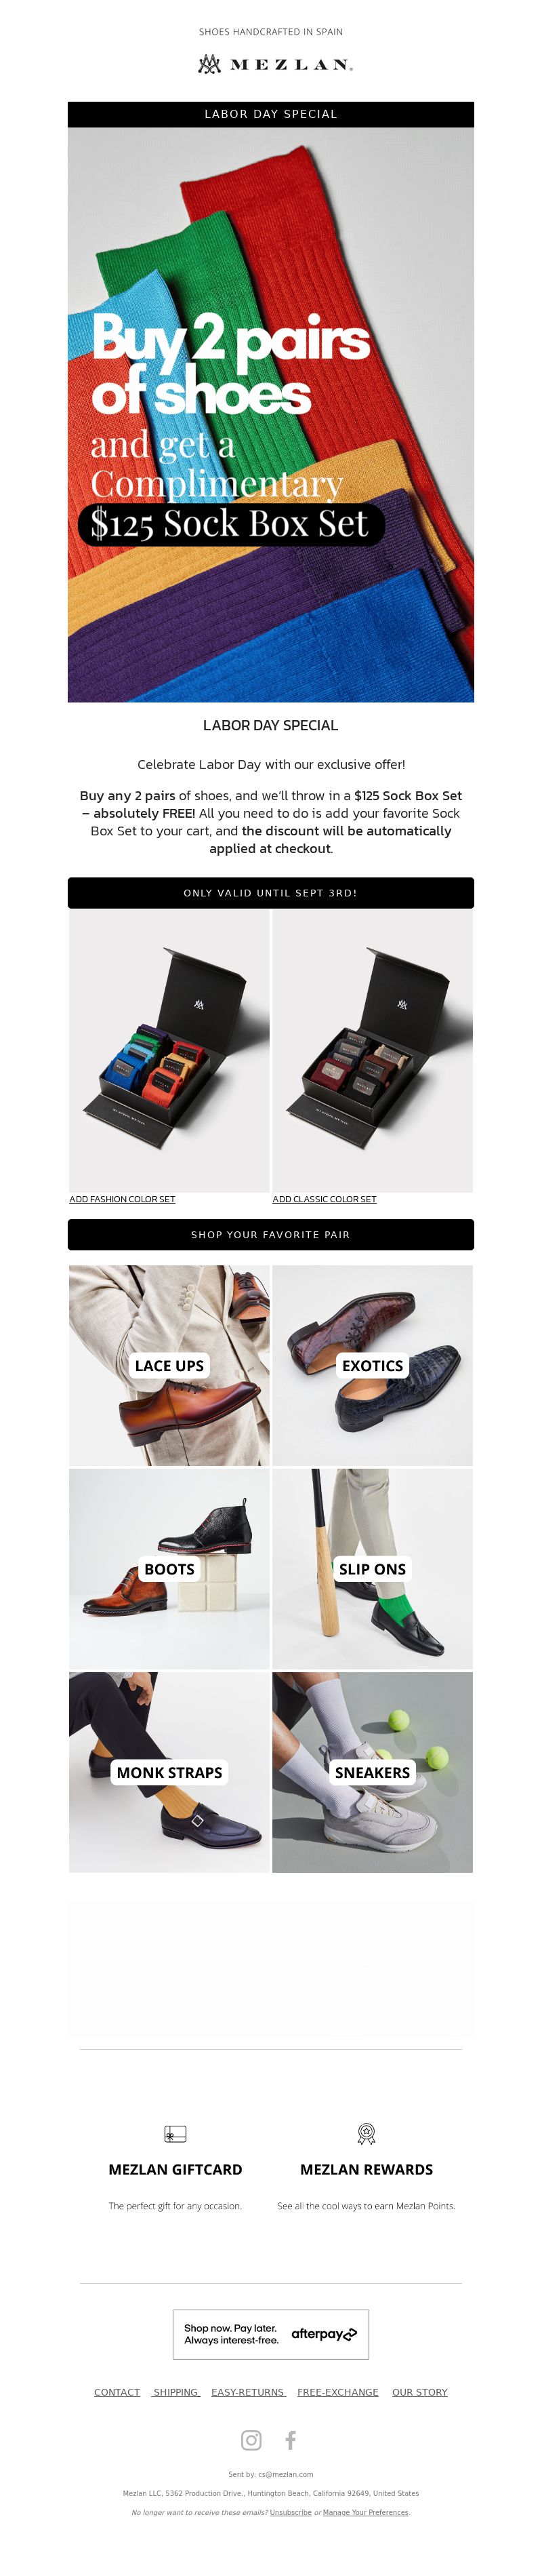542x2576 pixels.
Task: Click the rewards ribbon icon
Action: 366,2133
